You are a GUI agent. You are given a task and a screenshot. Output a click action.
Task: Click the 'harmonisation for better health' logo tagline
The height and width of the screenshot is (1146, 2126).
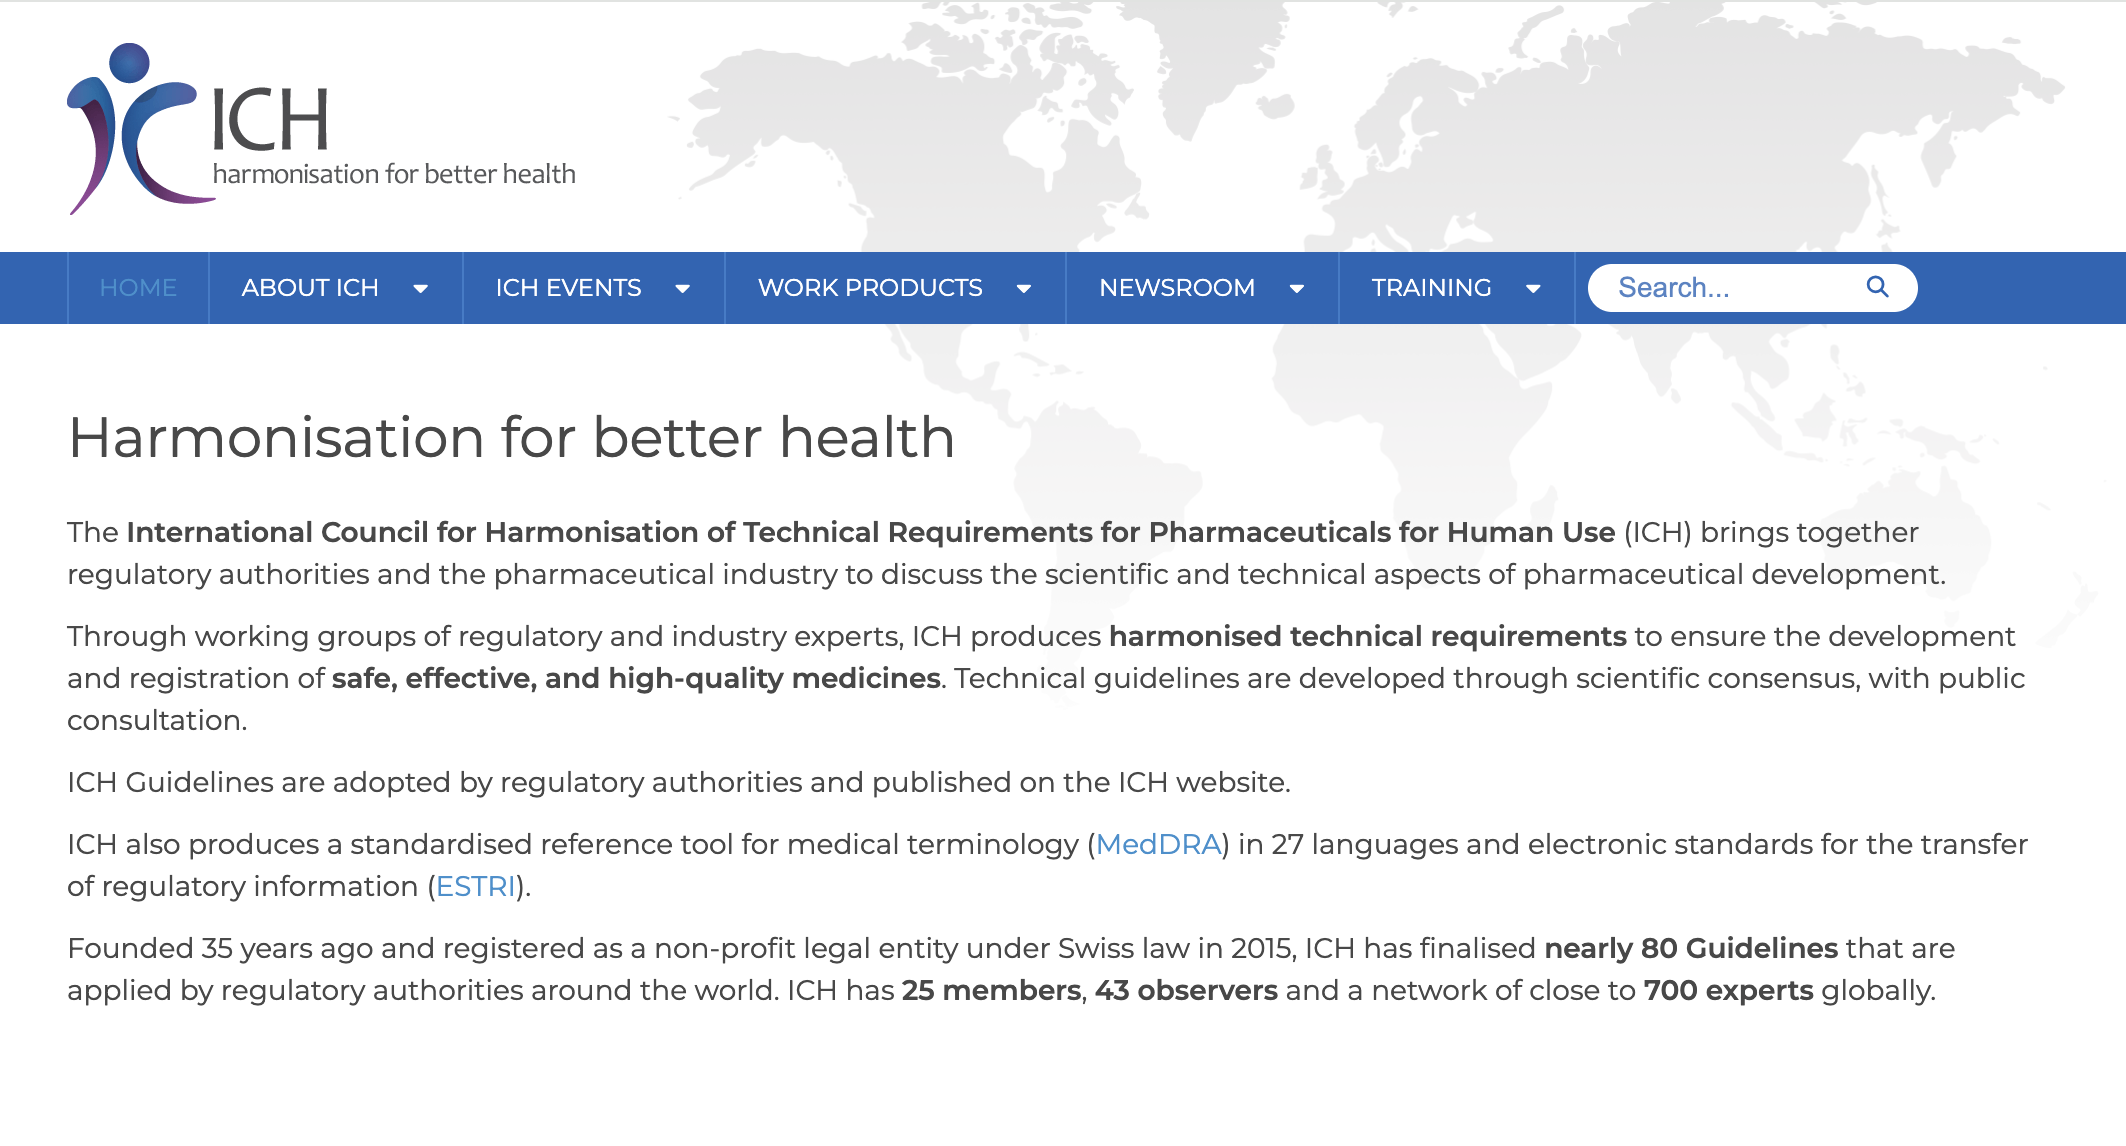click(x=394, y=174)
